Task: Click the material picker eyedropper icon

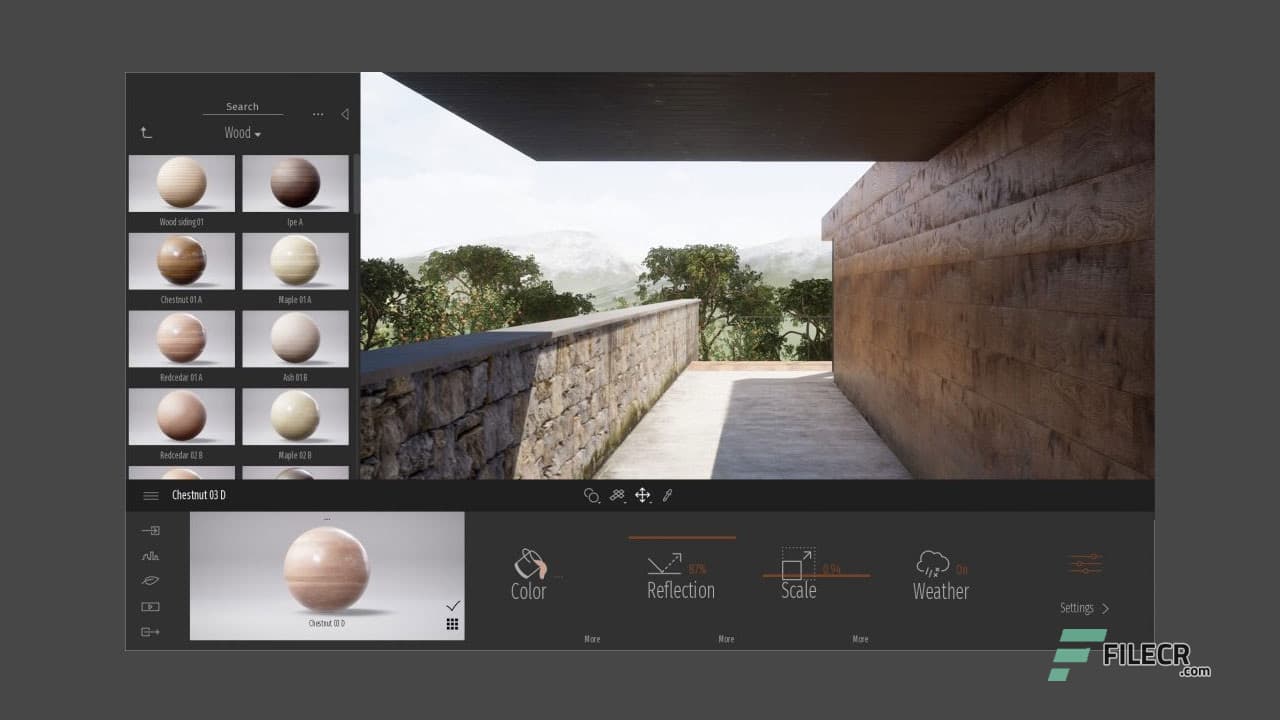Action: [668, 495]
